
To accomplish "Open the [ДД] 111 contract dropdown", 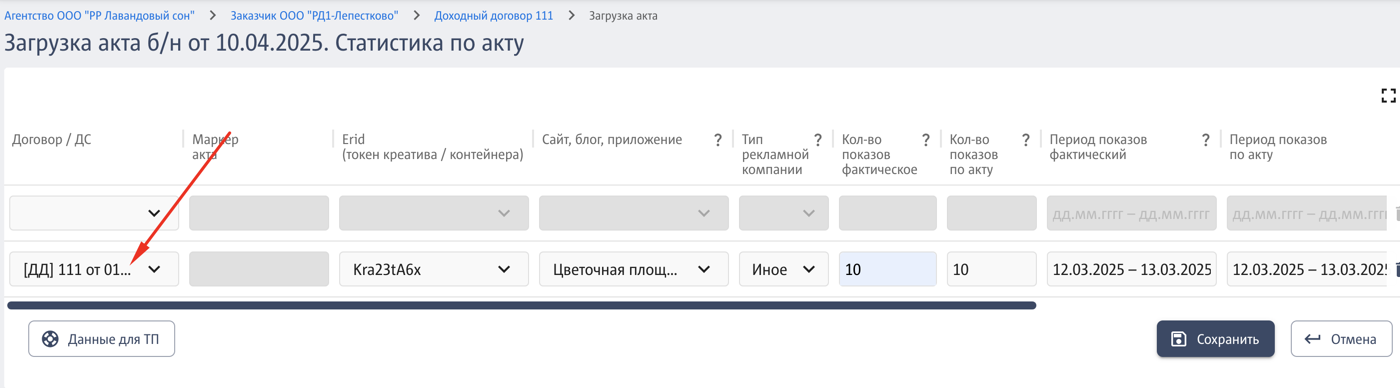I will (x=94, y=269).
